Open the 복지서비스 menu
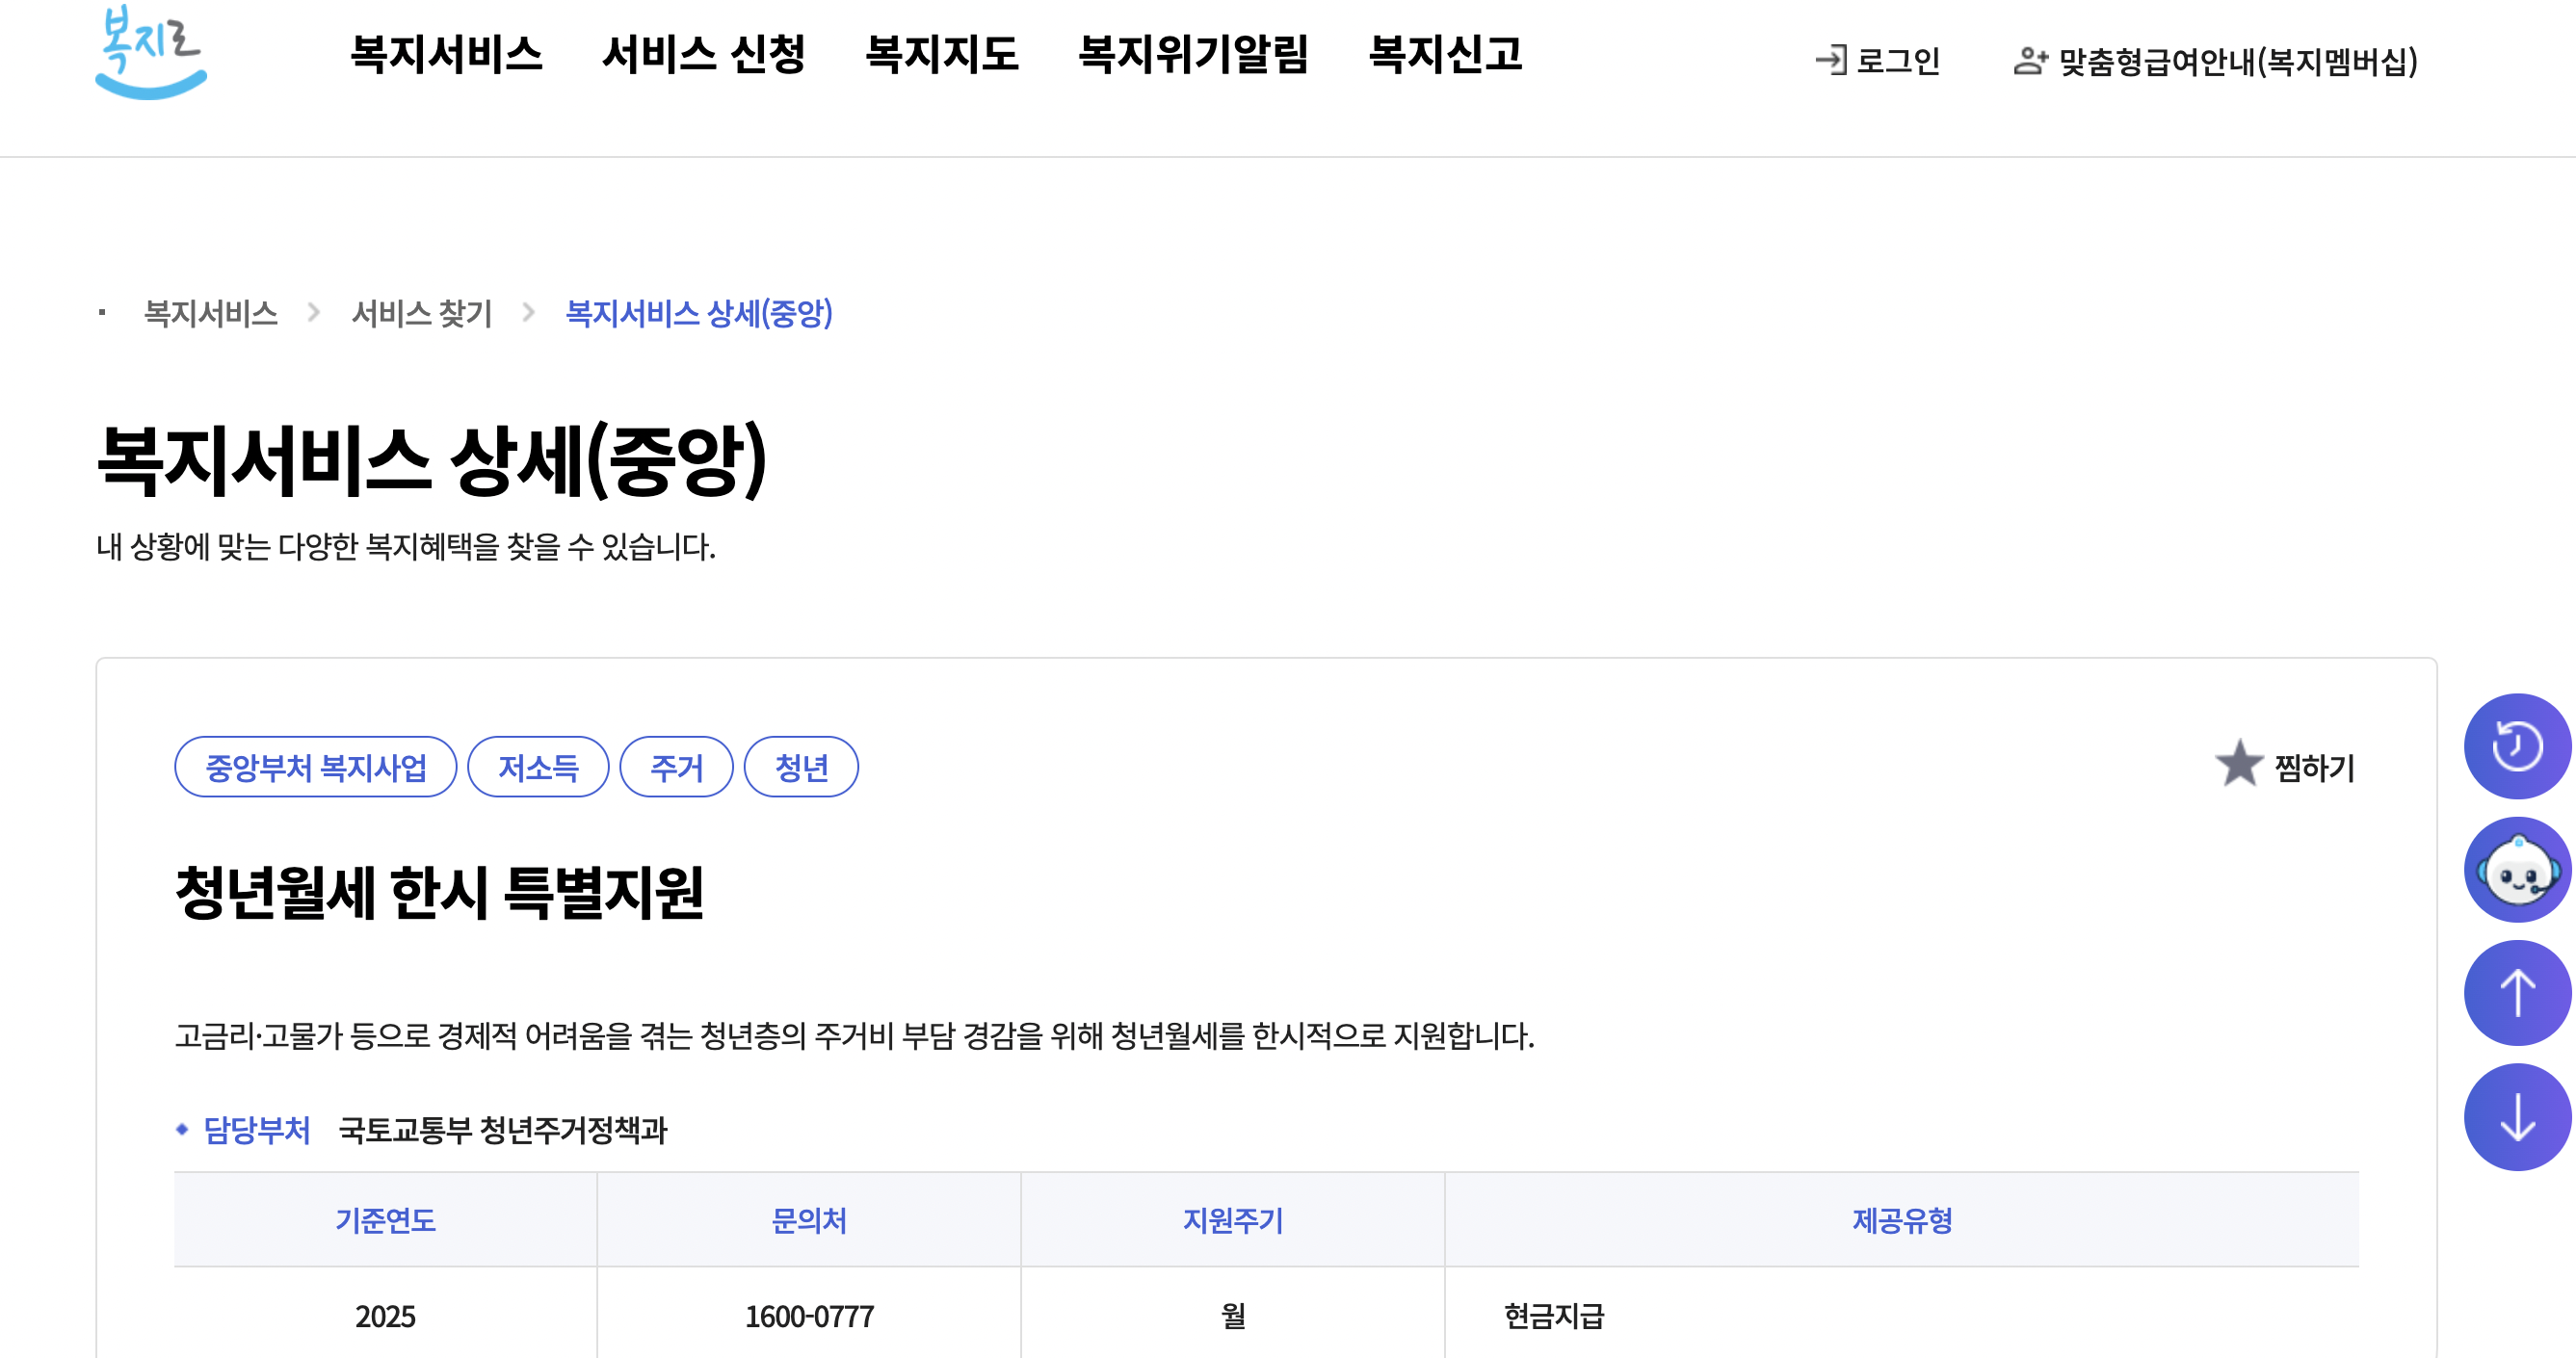The image size is (2576, 1358). pyautogui.click(x=446, y=54)
